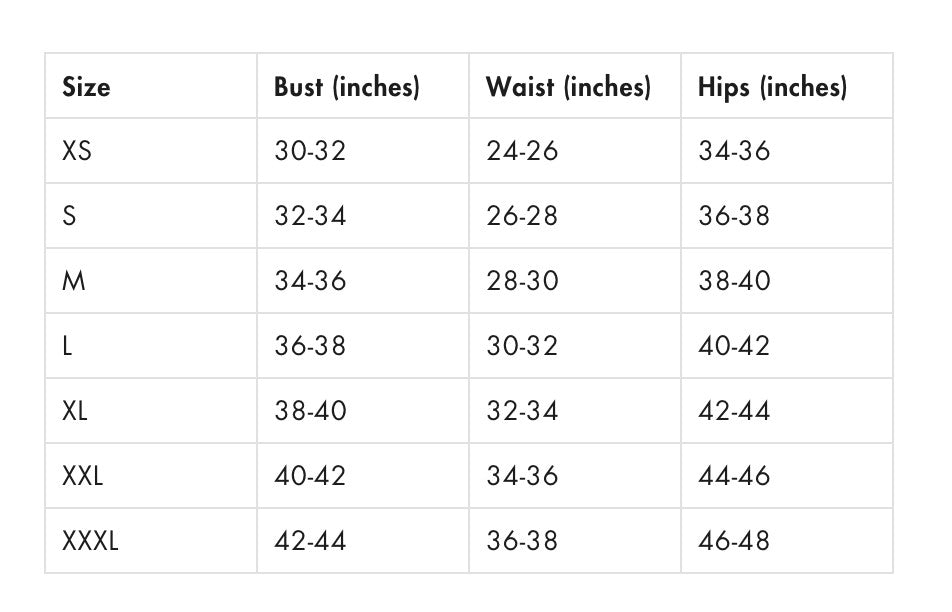
Task: Click the Size column header
Action: coord(86,87)
